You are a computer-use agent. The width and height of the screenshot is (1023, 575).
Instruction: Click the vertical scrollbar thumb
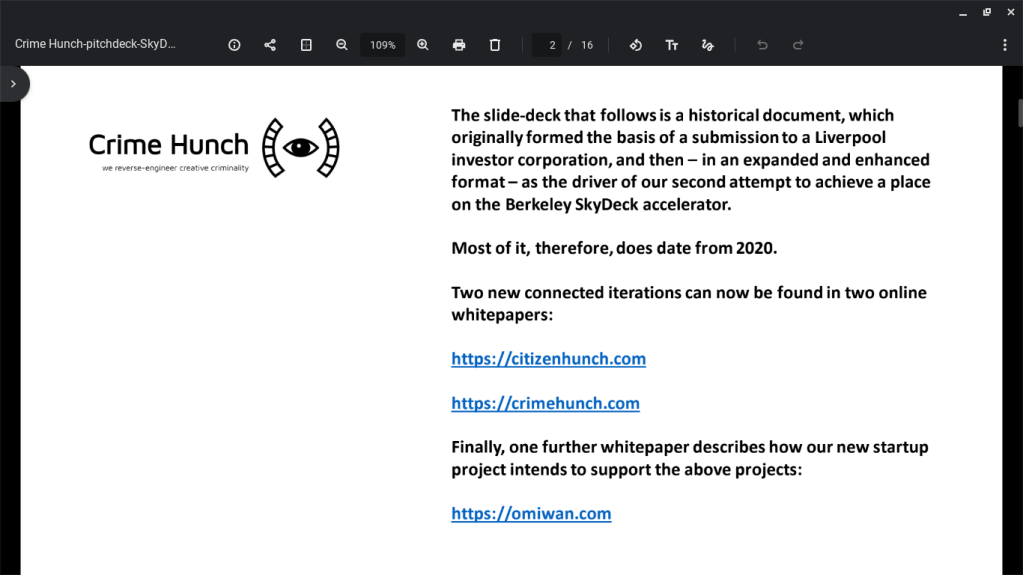pyautogui.click(x=1019, y=113)
